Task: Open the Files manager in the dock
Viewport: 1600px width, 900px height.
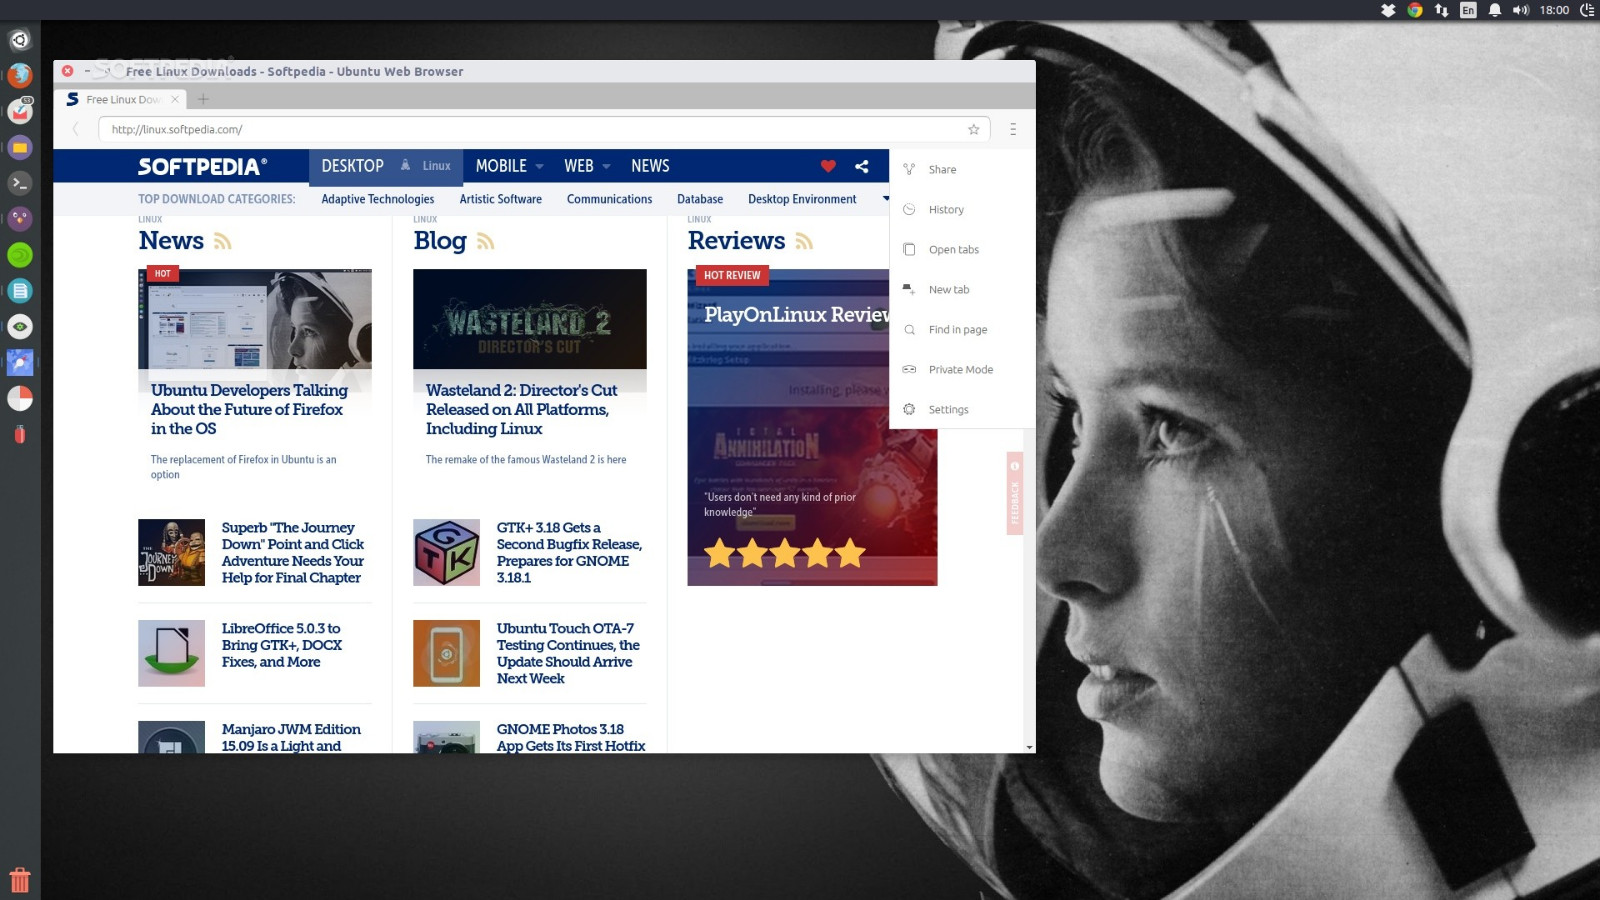Action: point(20,148)
